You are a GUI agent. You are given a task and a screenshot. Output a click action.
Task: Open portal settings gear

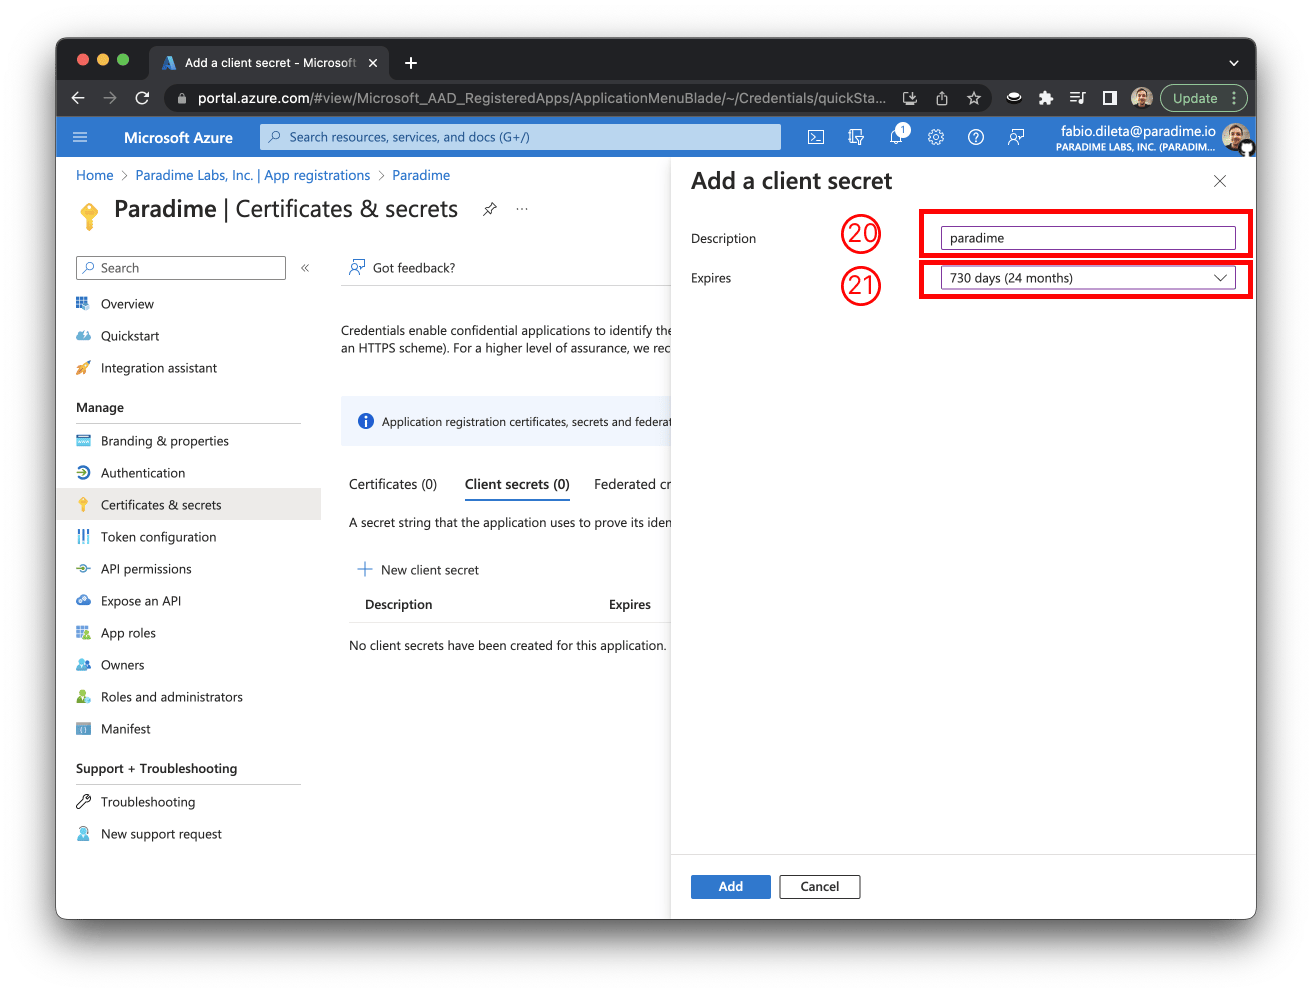click(x=936, y=137)
